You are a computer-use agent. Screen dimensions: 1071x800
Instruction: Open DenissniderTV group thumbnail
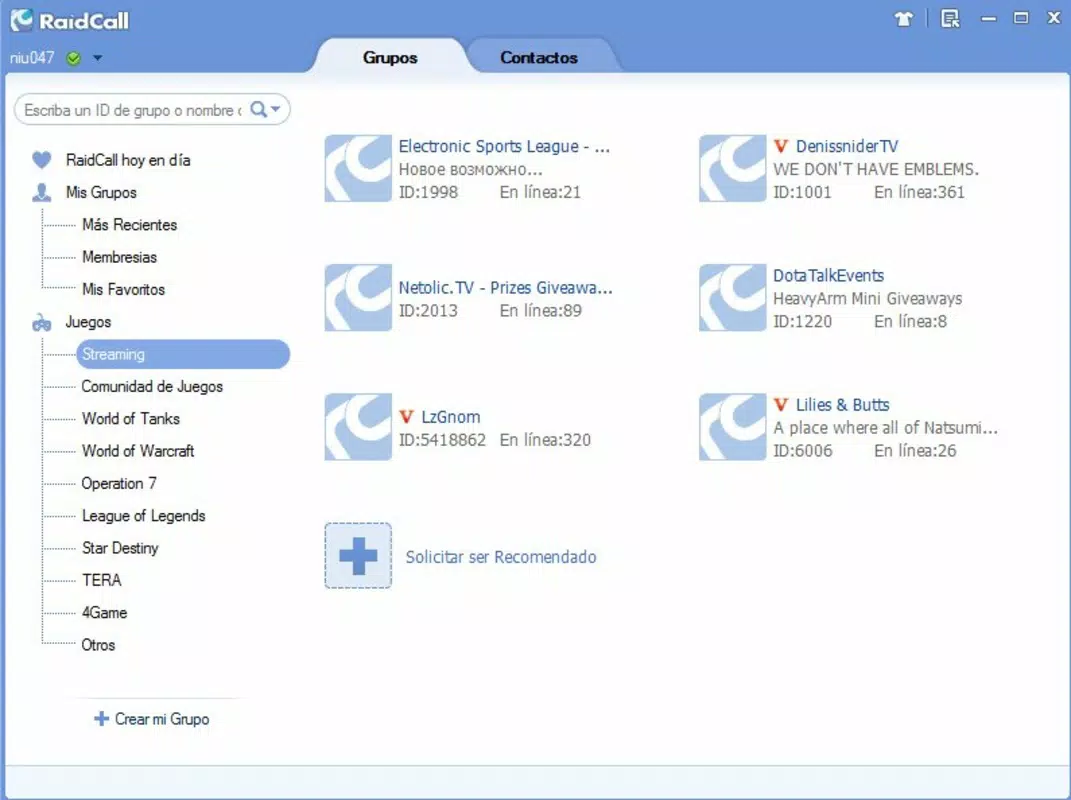[x=732, y=168]
